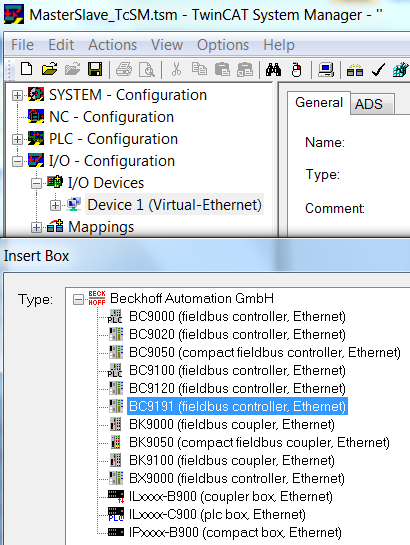Viewport: 410px width, 545px height.
Task: Select BC9100 fieldbus controller entry
Action: pyautogui.click(x=237, y=370)
